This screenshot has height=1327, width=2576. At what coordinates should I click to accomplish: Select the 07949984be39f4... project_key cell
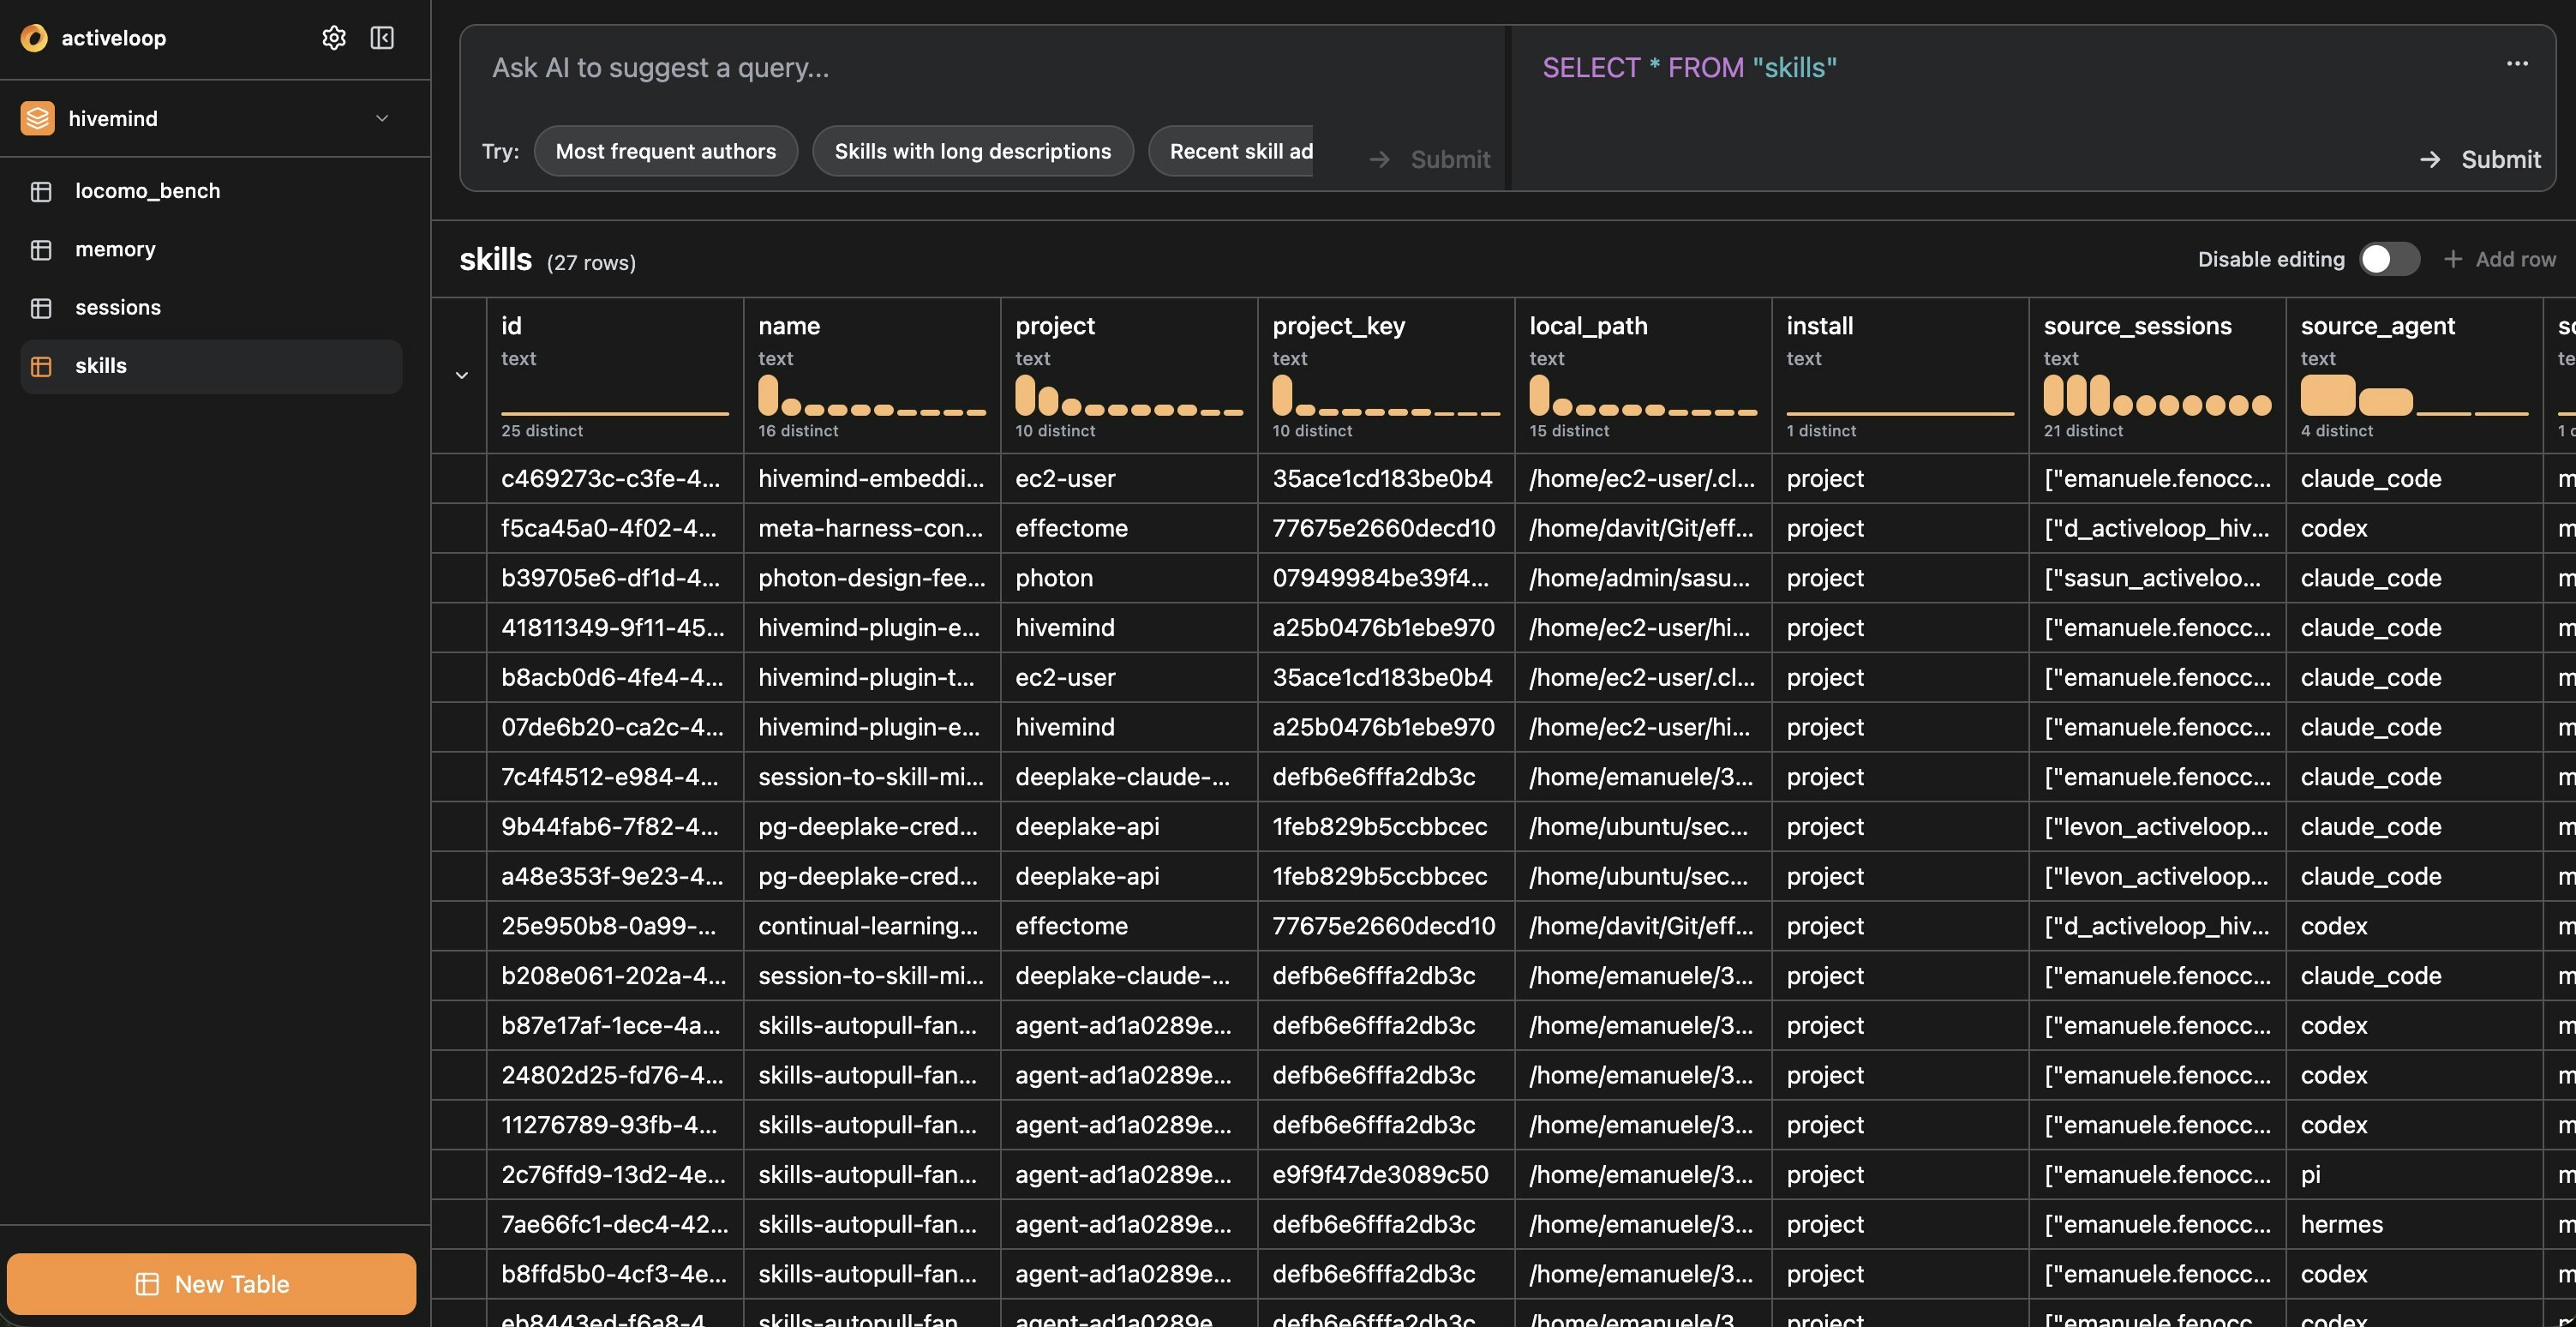1386,578
